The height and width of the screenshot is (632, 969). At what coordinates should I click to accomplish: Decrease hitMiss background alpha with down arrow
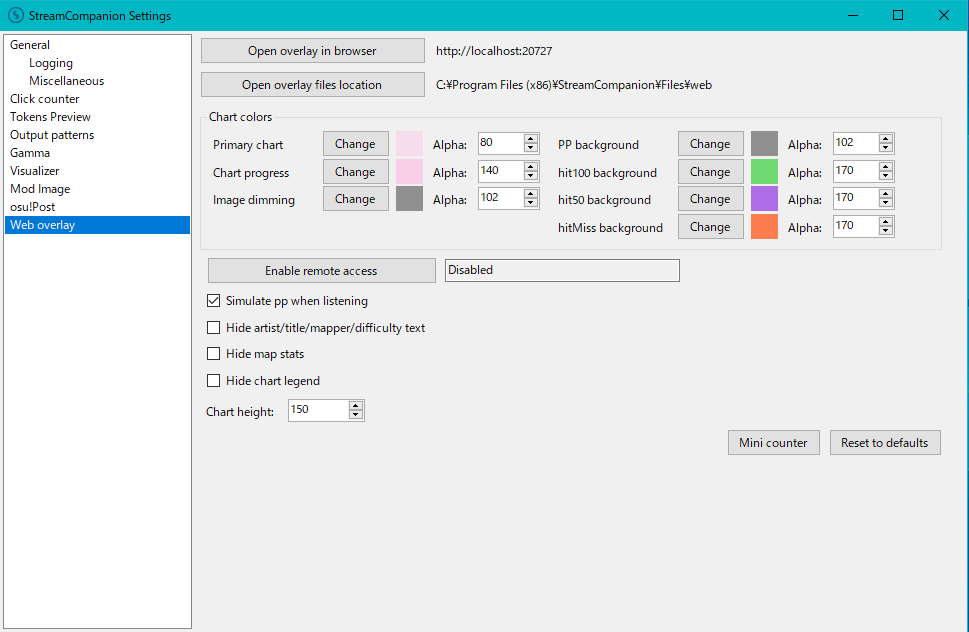pos(886,230)
